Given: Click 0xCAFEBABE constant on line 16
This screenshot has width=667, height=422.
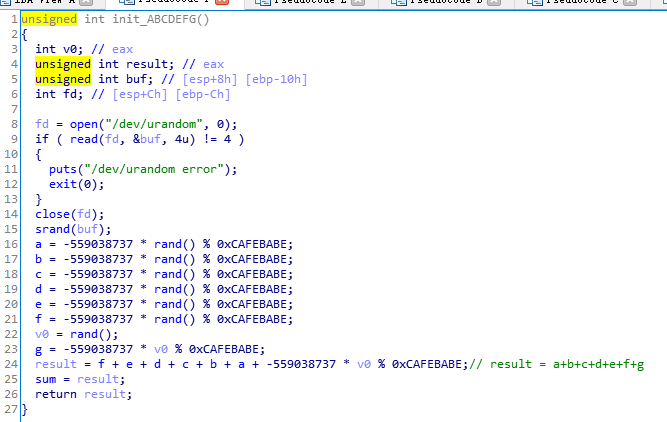Looking at the screenshot, I should [252, 244].
